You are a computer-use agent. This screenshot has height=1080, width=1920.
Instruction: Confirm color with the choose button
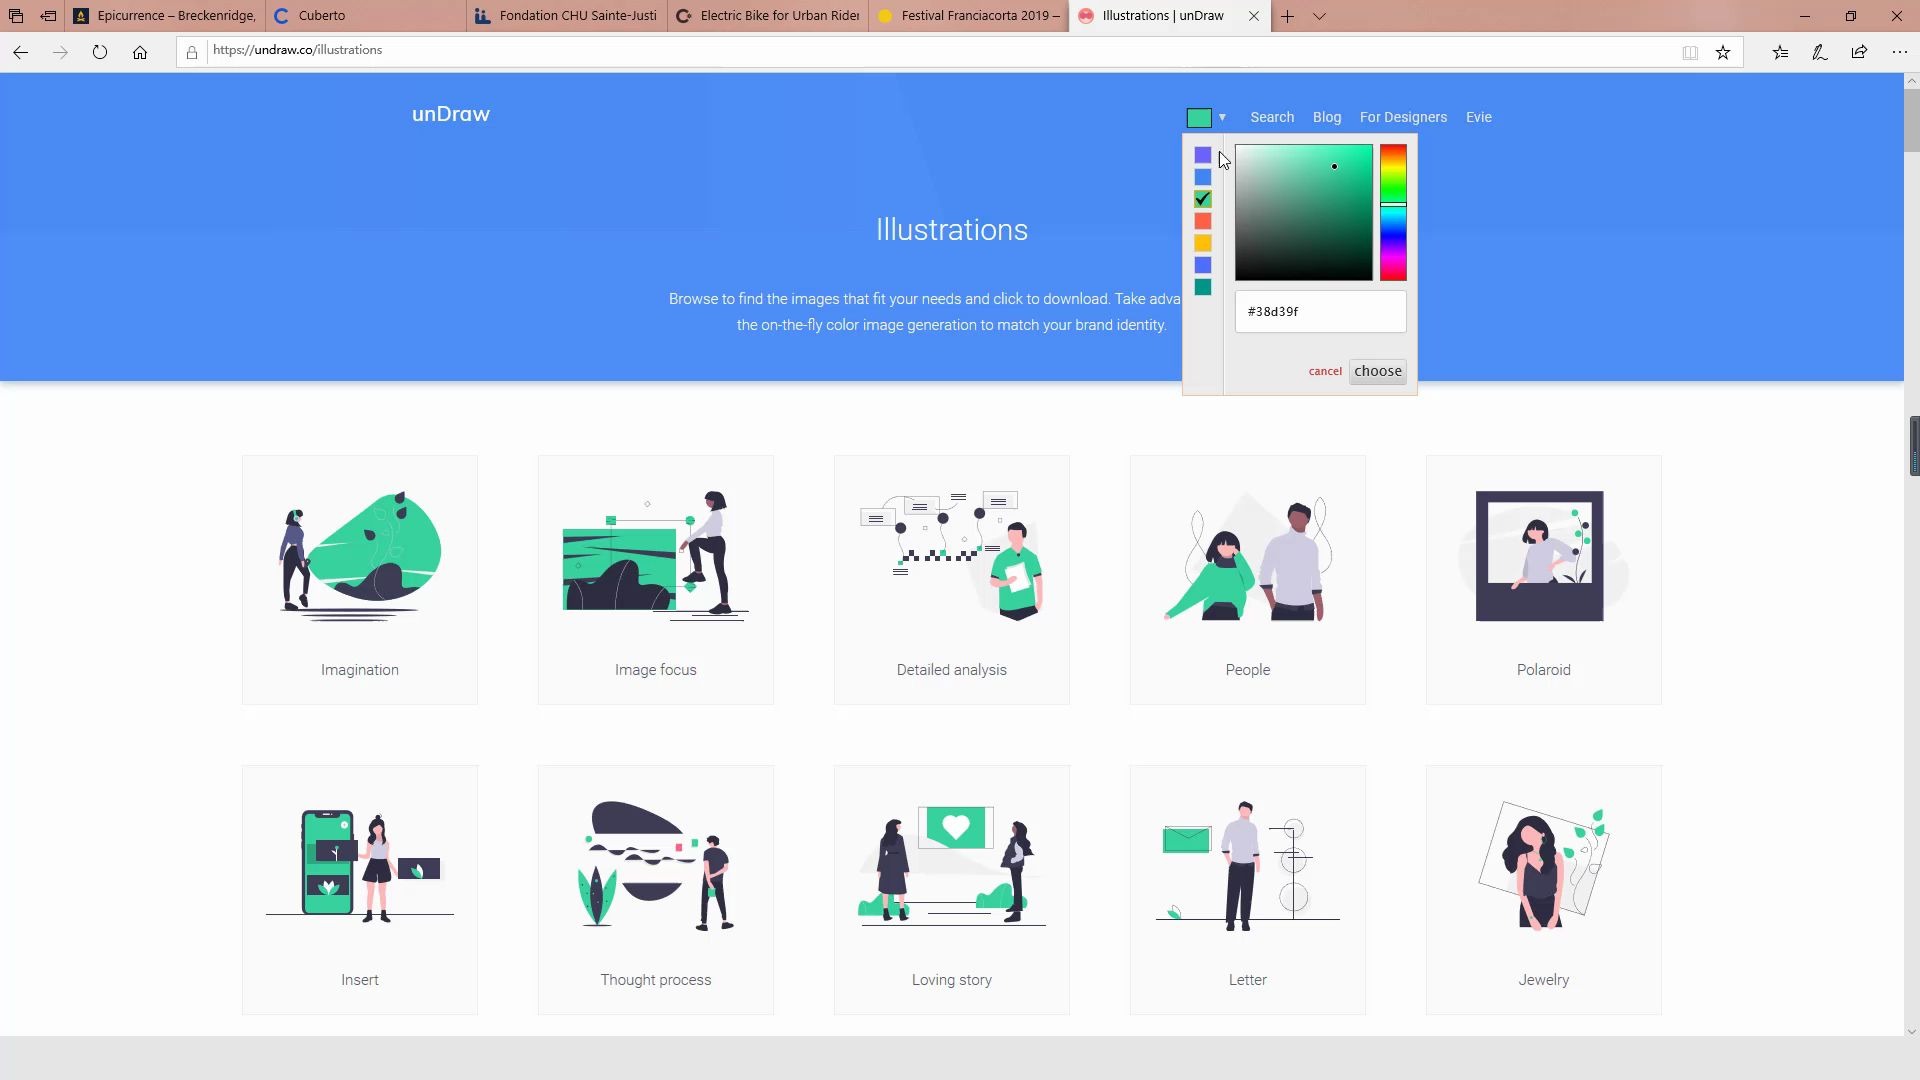(x=1378, y=371)
